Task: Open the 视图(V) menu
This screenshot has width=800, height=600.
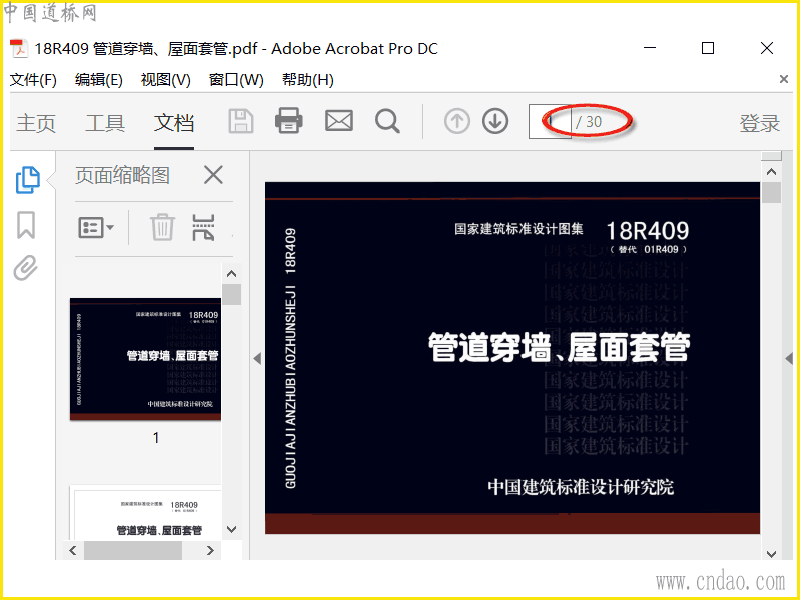Action: pyautogui.click(x=165, y=80)
